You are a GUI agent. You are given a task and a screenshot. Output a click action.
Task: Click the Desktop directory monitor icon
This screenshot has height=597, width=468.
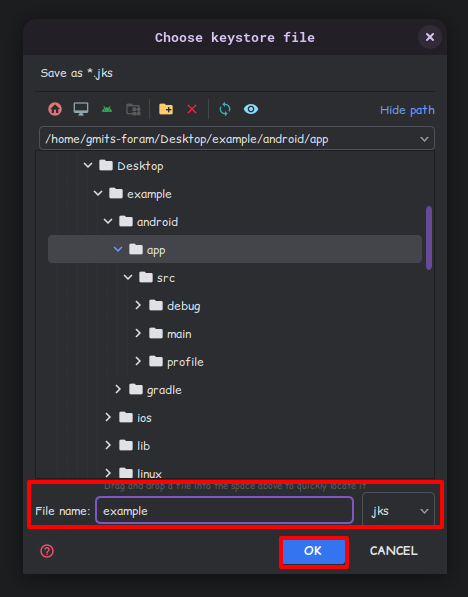[81, 109]
